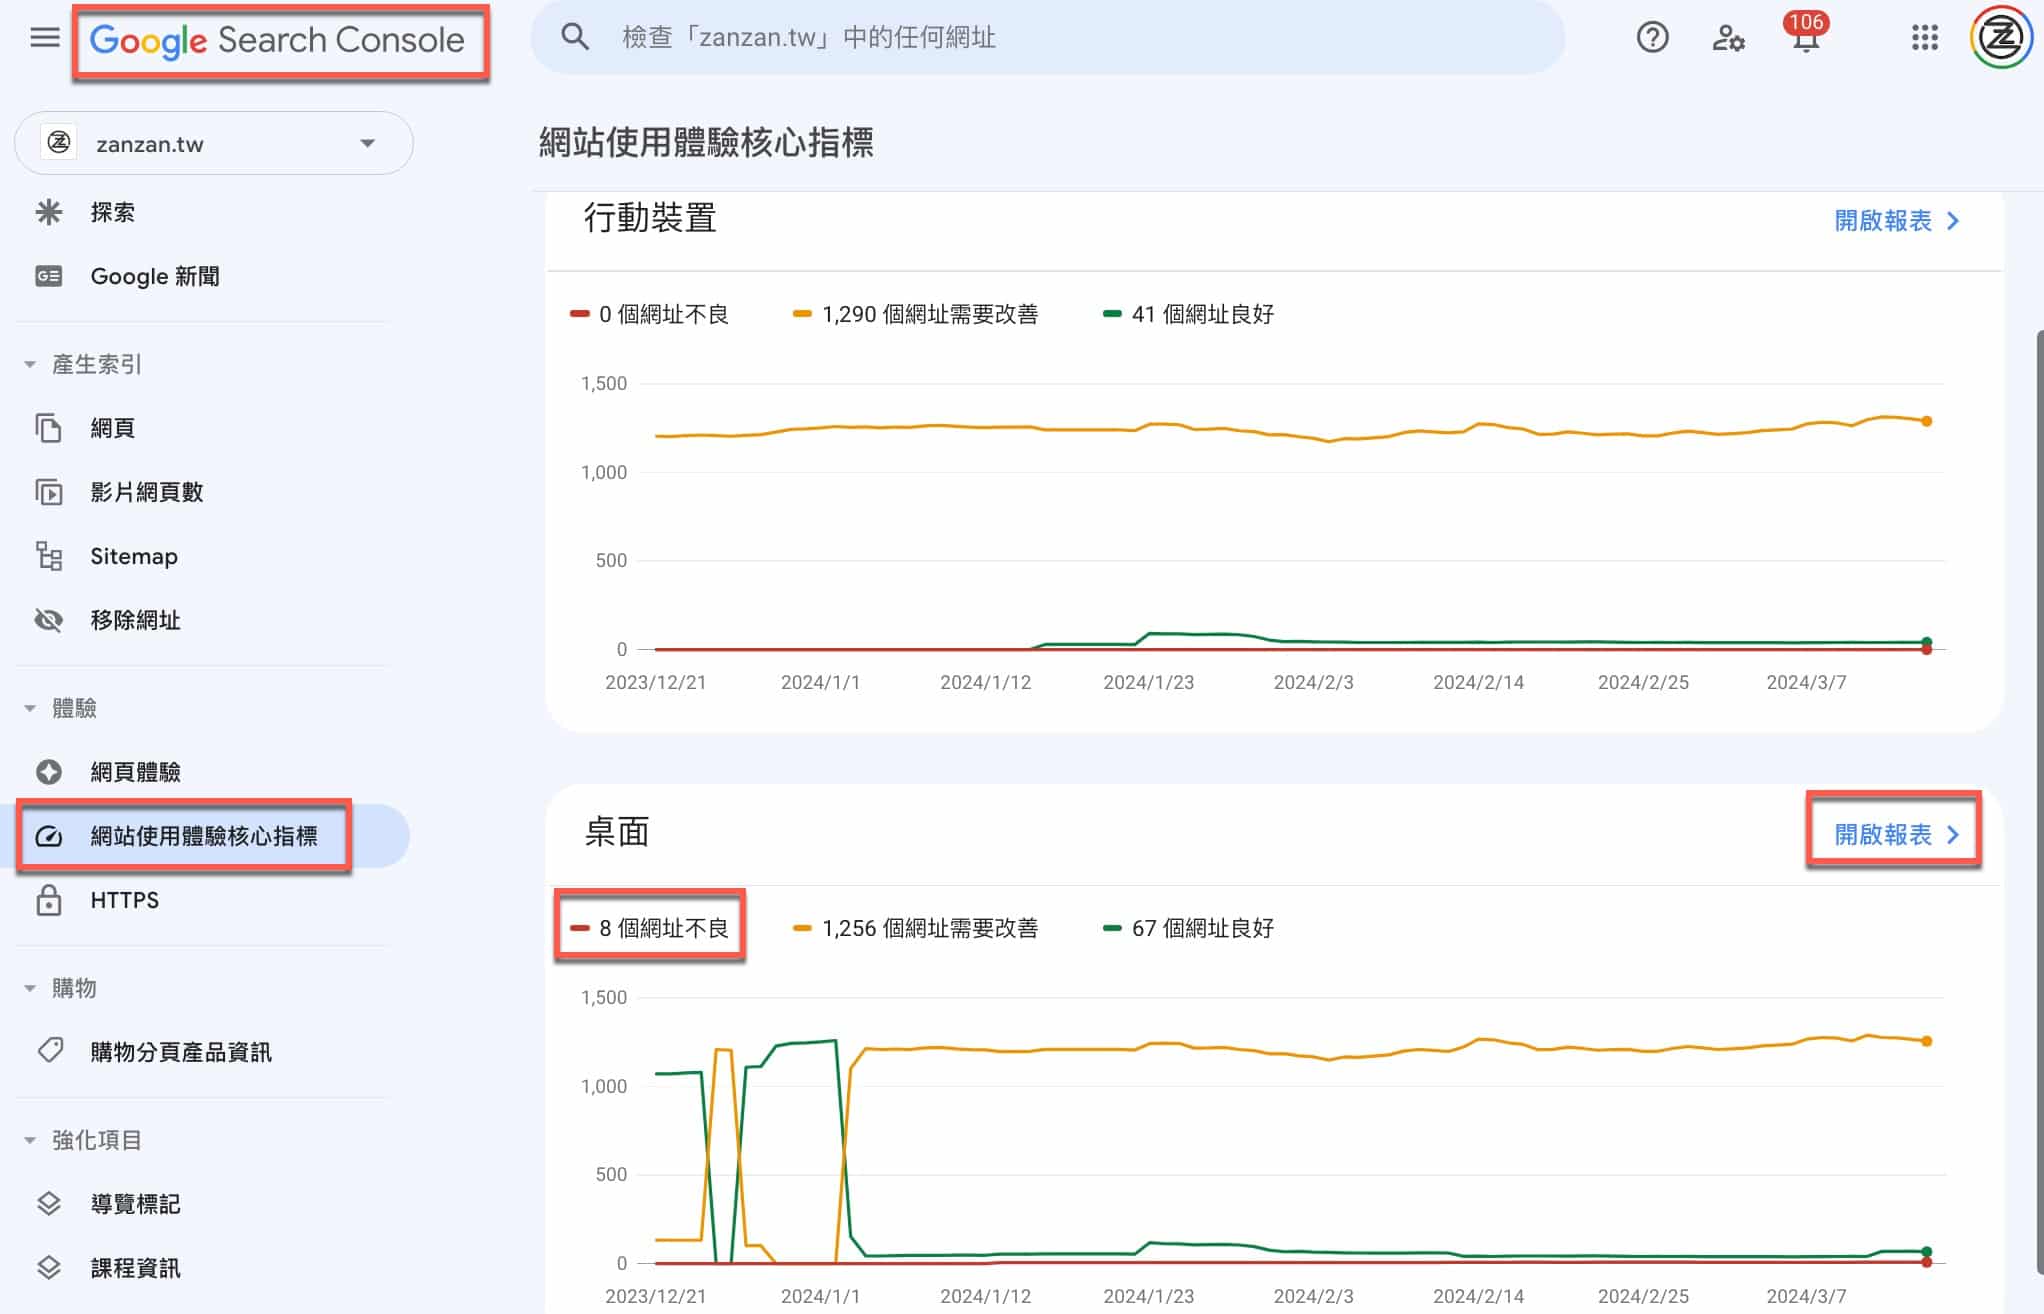This screenshot has width=2044, height=1314.
Task: Toggle desktop 1,256 個網址需要改善 legend
Action: pos(915,928)
